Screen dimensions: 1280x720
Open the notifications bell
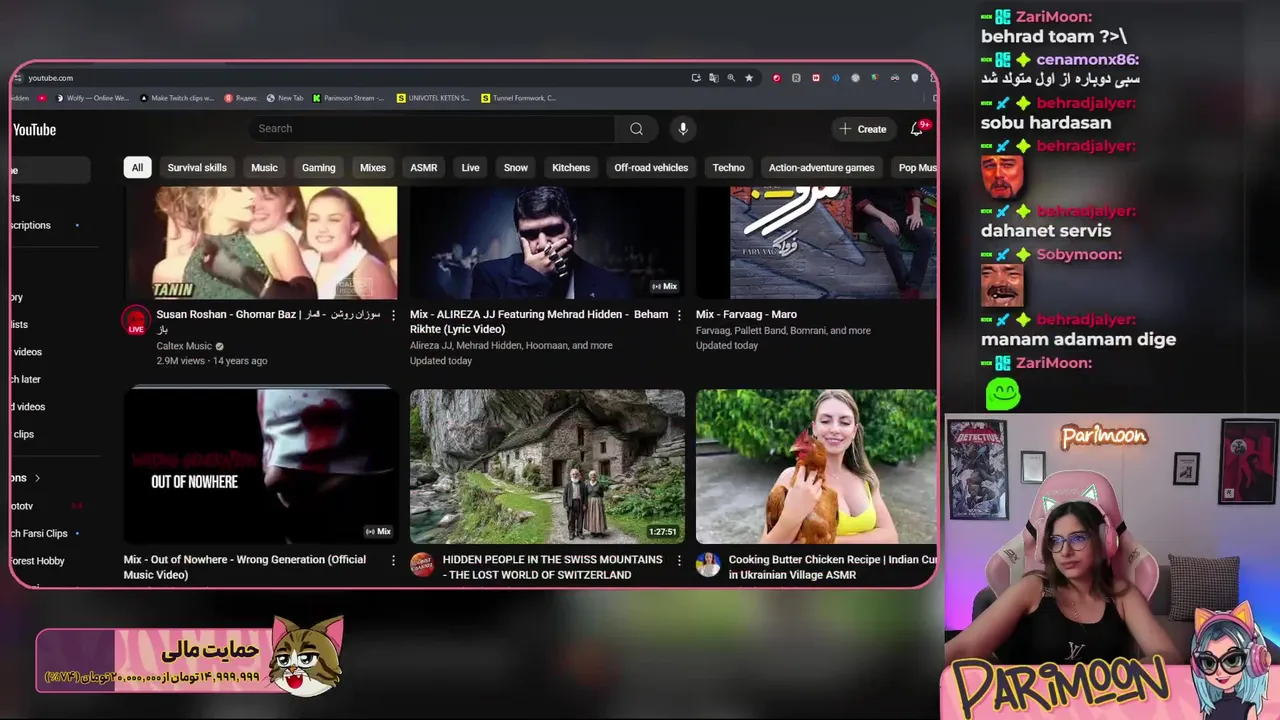pos(916,129)
